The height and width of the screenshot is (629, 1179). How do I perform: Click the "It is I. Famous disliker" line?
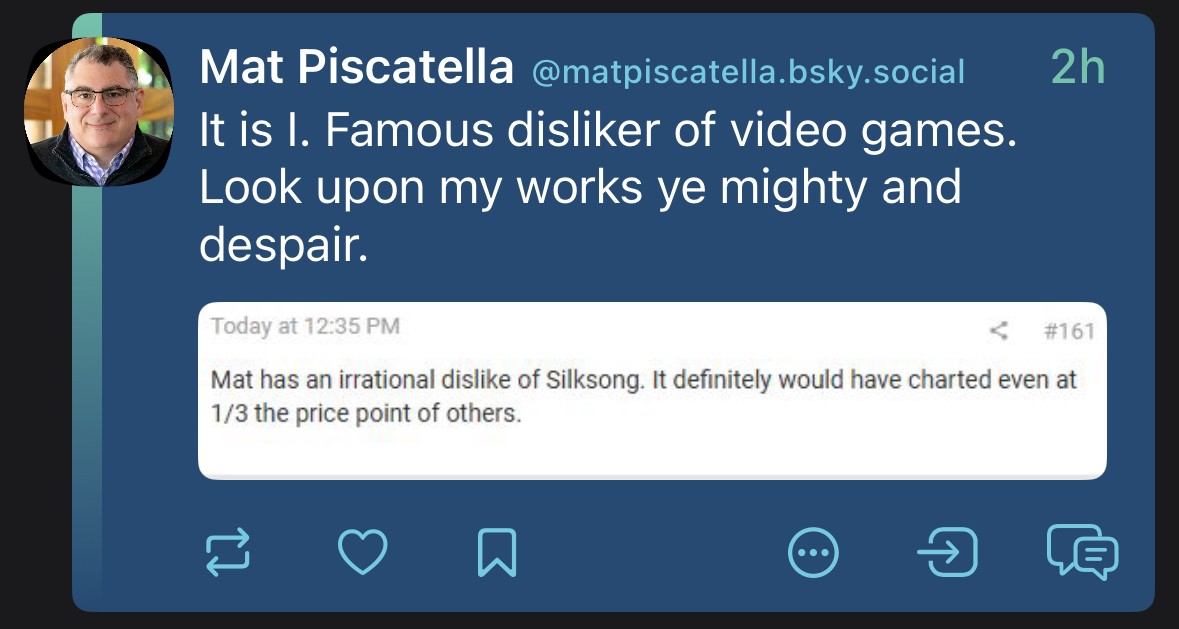(x=607, y=133)
